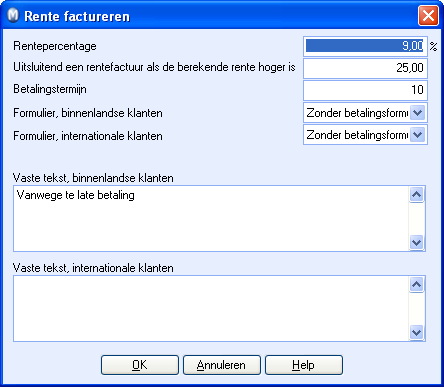Click inside internationale klanten vaste tekst box
444x387 pixels.
(211, 308)
